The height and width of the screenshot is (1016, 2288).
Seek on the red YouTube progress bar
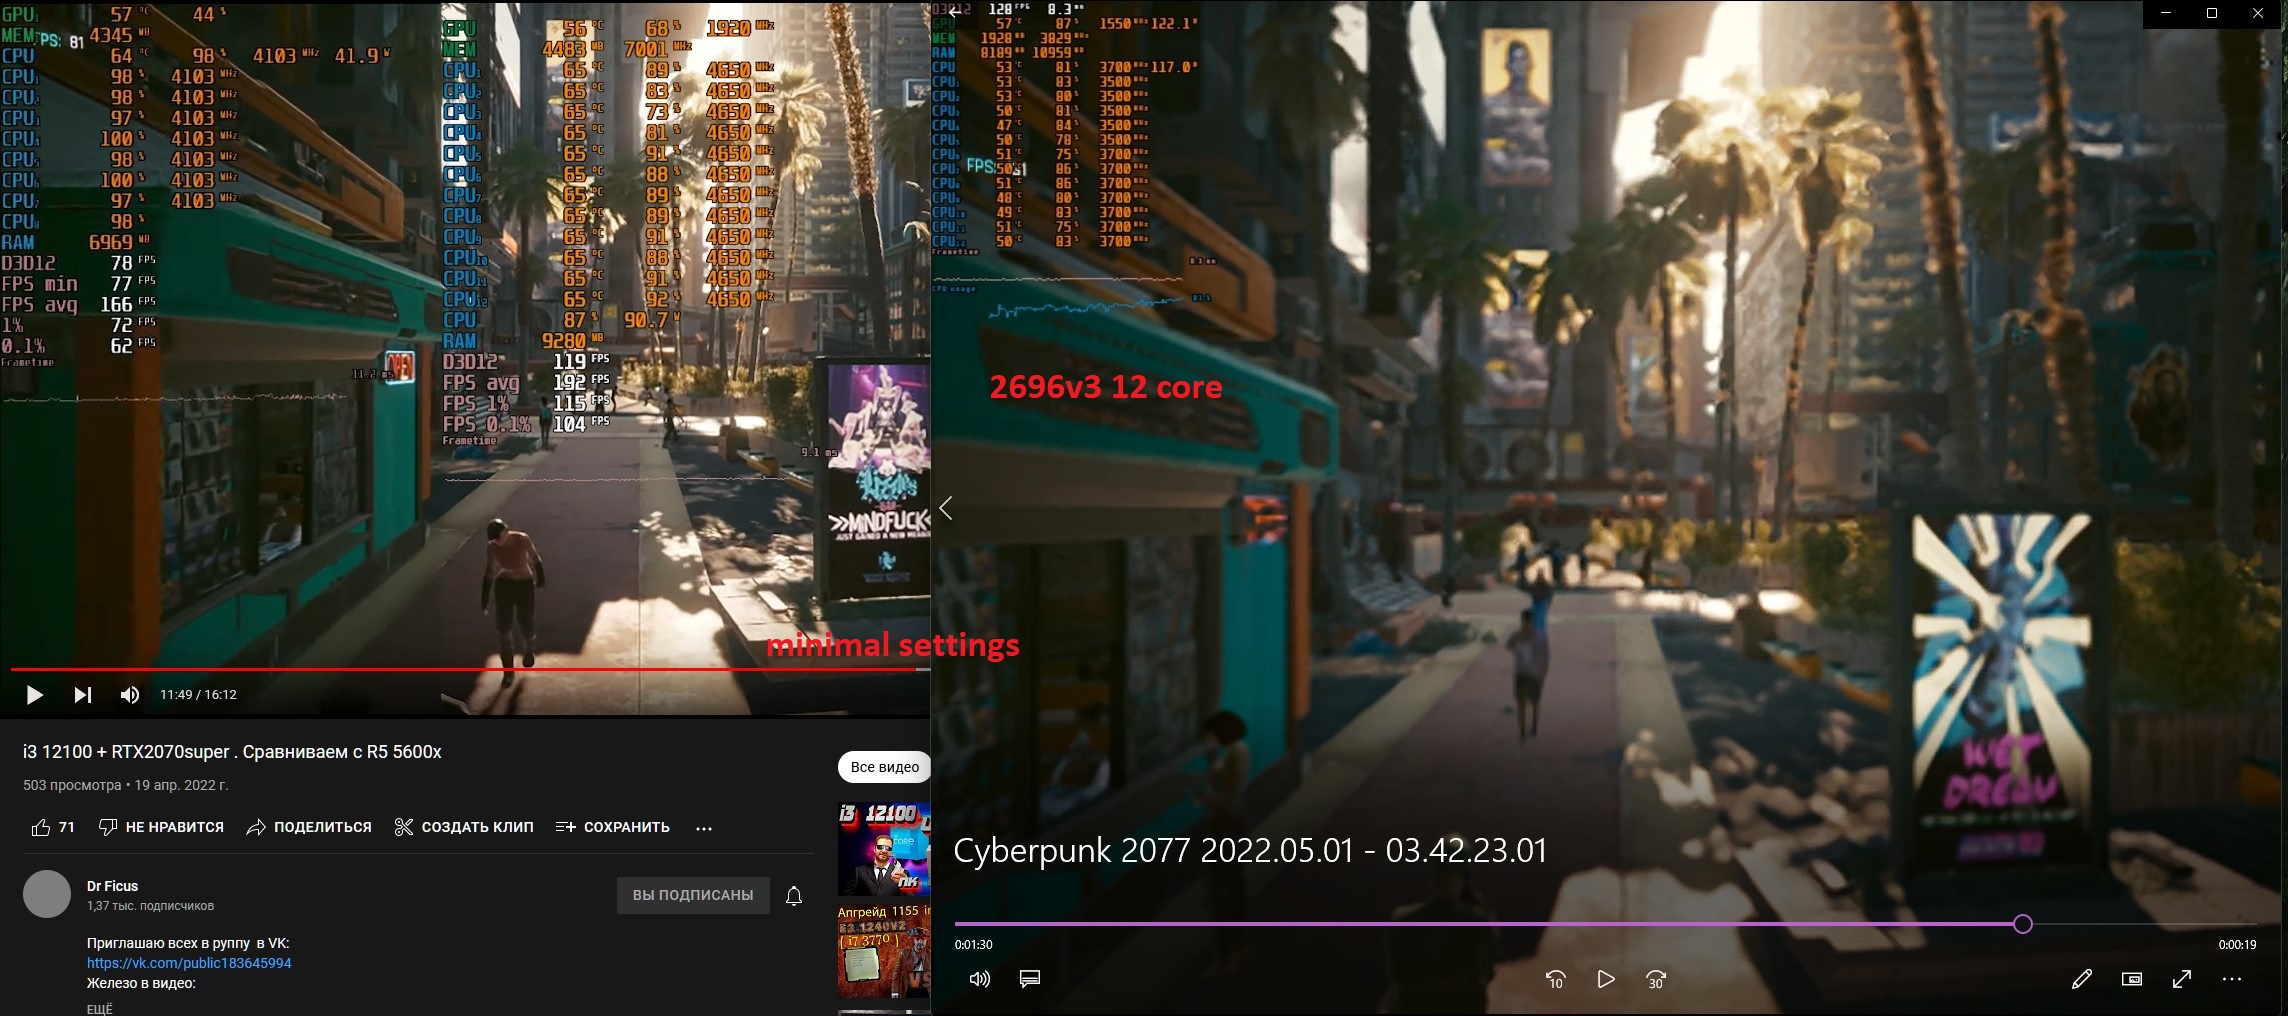[470, 669]
